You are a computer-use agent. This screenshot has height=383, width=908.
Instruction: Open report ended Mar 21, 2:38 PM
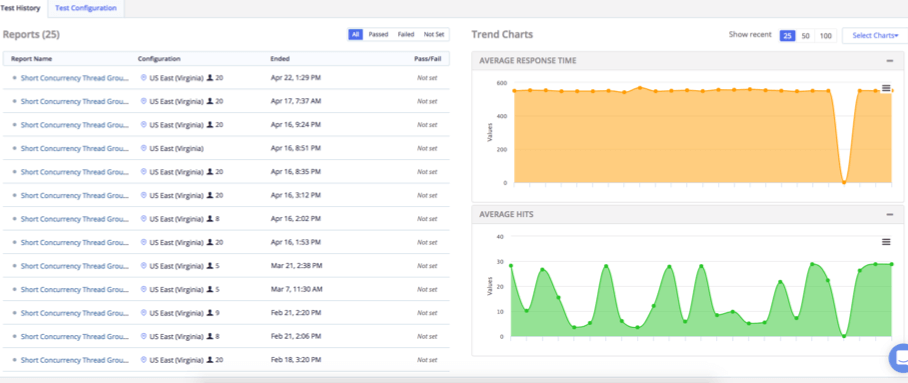click(74, 266)
